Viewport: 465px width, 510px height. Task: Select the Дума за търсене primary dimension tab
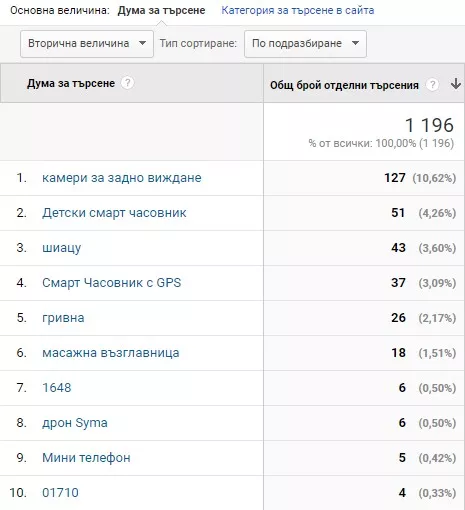[161, 10]
